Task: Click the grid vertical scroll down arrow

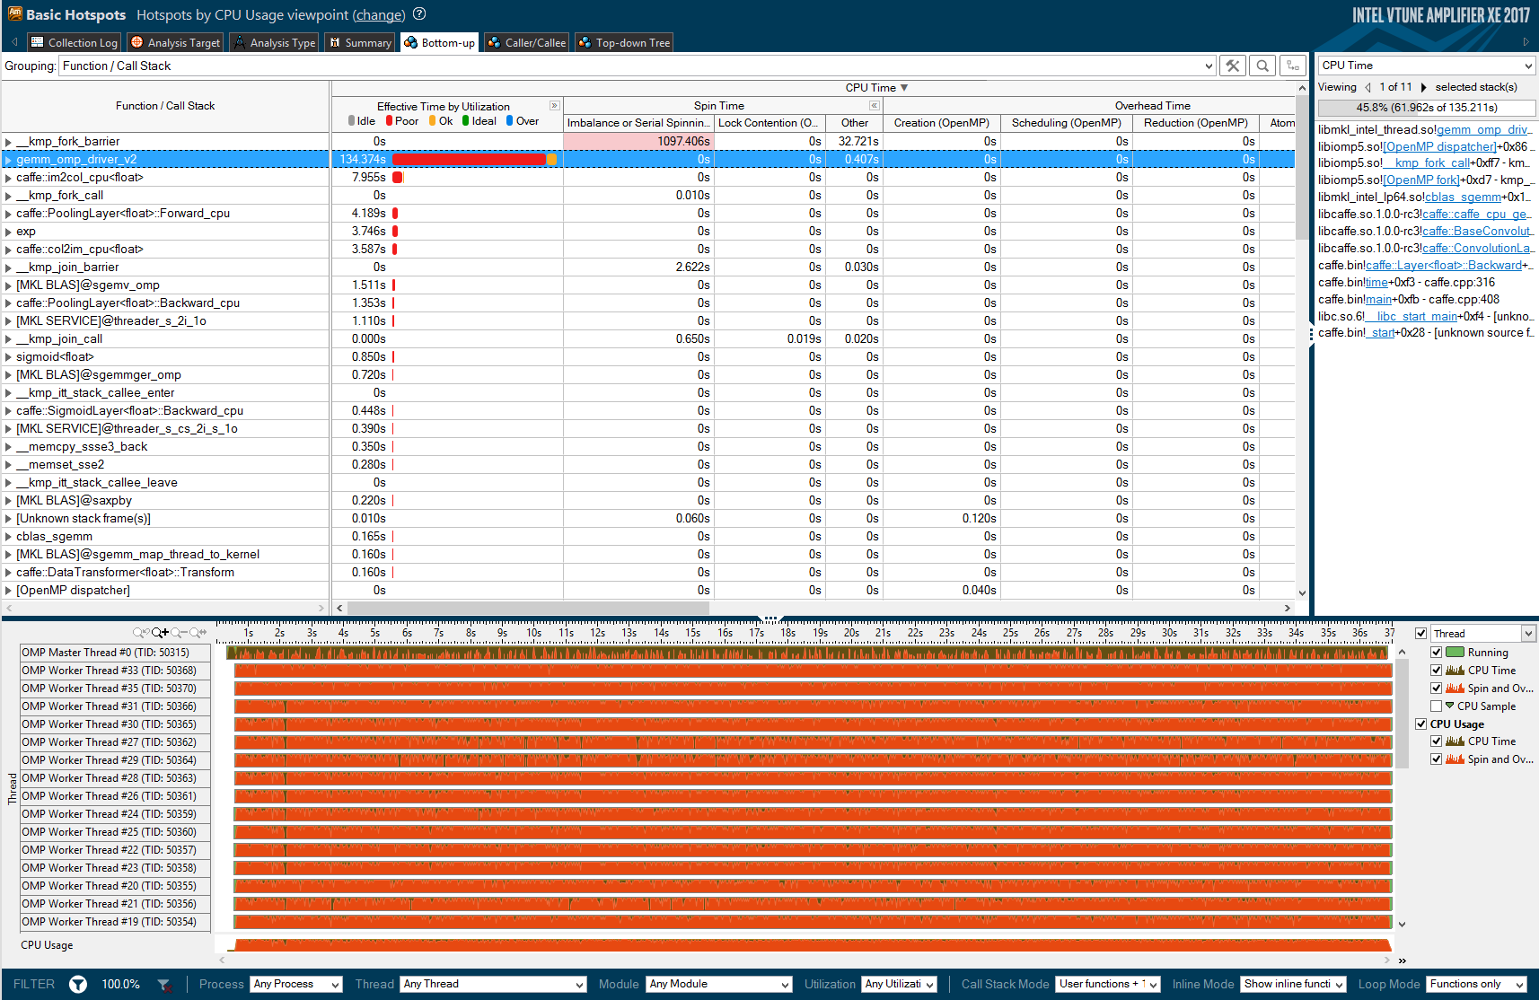Action: click(1302, 592)
